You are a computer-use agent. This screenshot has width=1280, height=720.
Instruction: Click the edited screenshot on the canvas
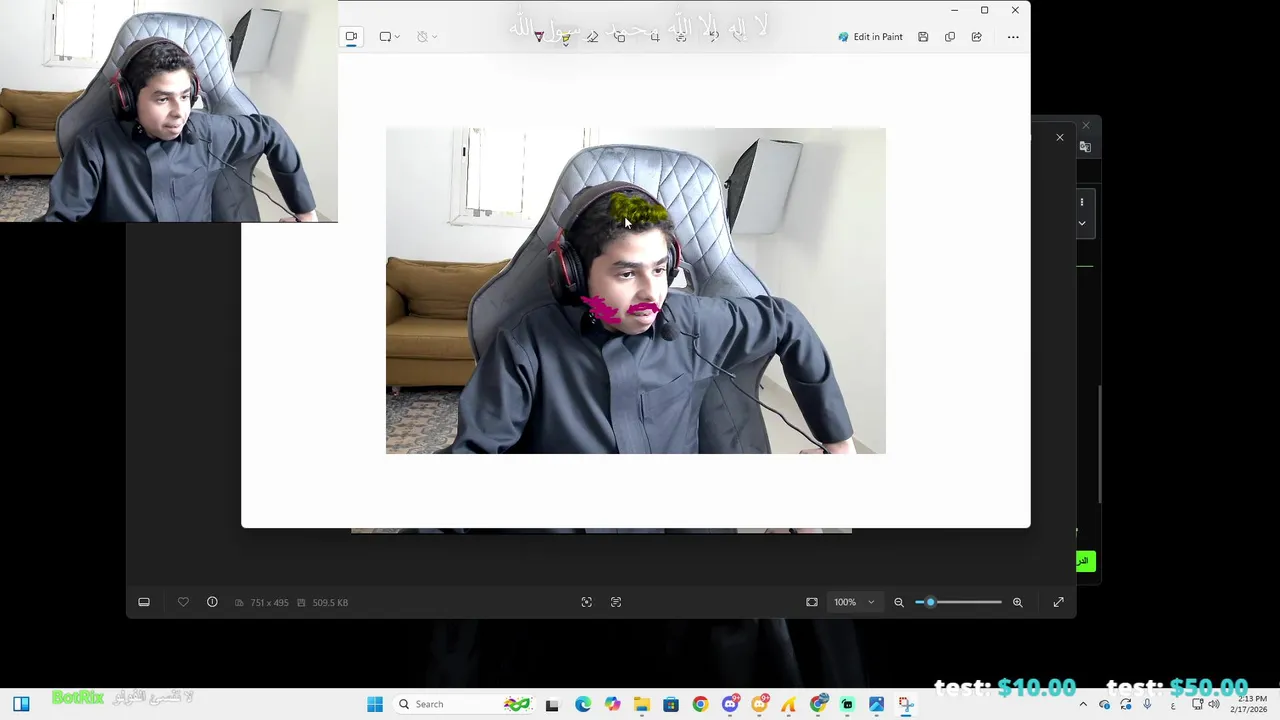pos(635,290)
